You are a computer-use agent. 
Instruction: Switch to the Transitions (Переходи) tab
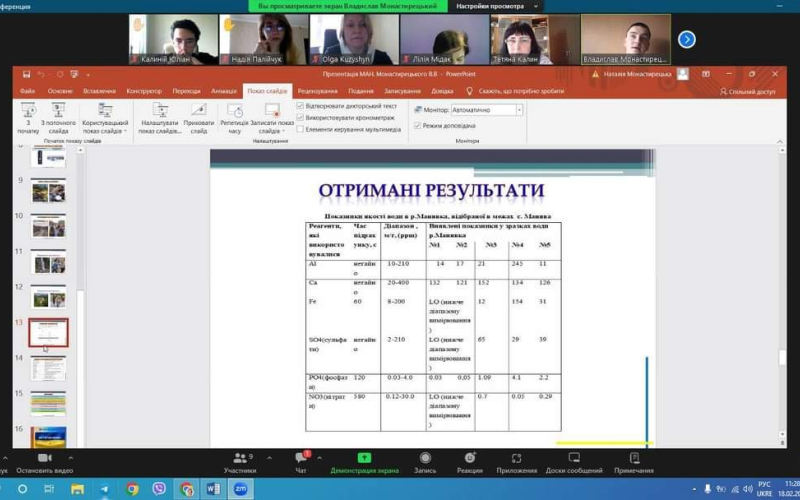tap(186, 91)
